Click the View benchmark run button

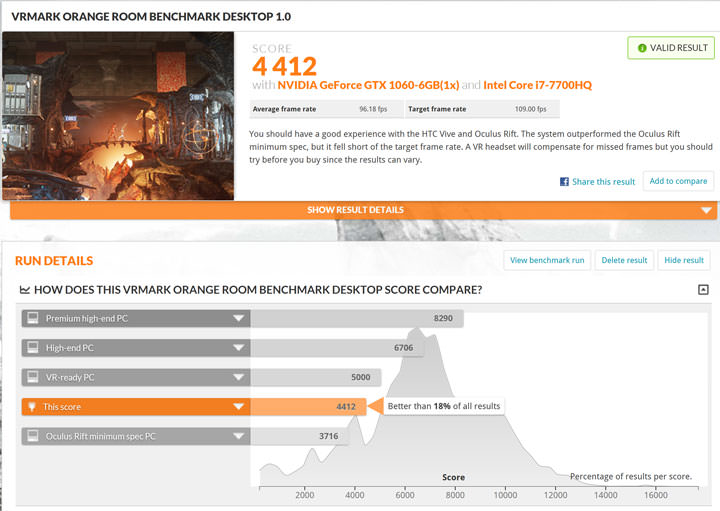point(547,260)
